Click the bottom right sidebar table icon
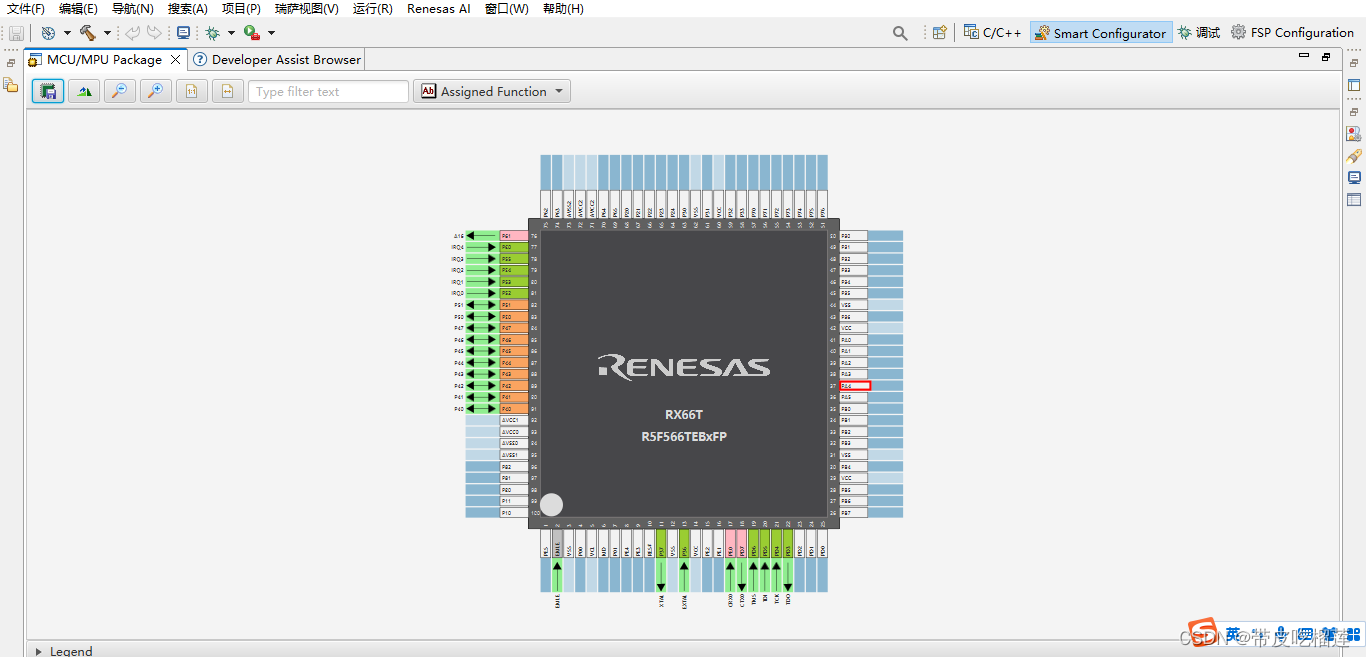 click(1354, 200)
